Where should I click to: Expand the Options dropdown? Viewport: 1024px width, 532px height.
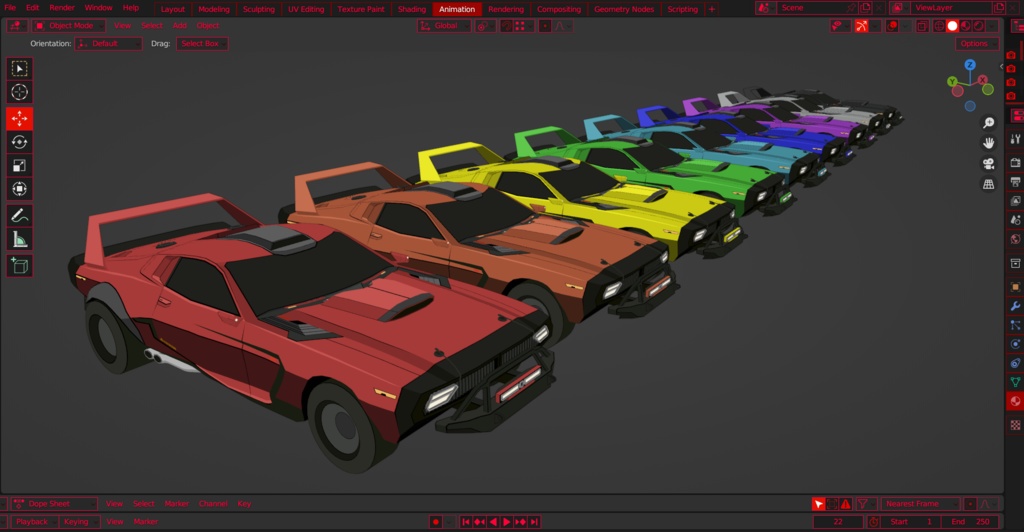977,44
